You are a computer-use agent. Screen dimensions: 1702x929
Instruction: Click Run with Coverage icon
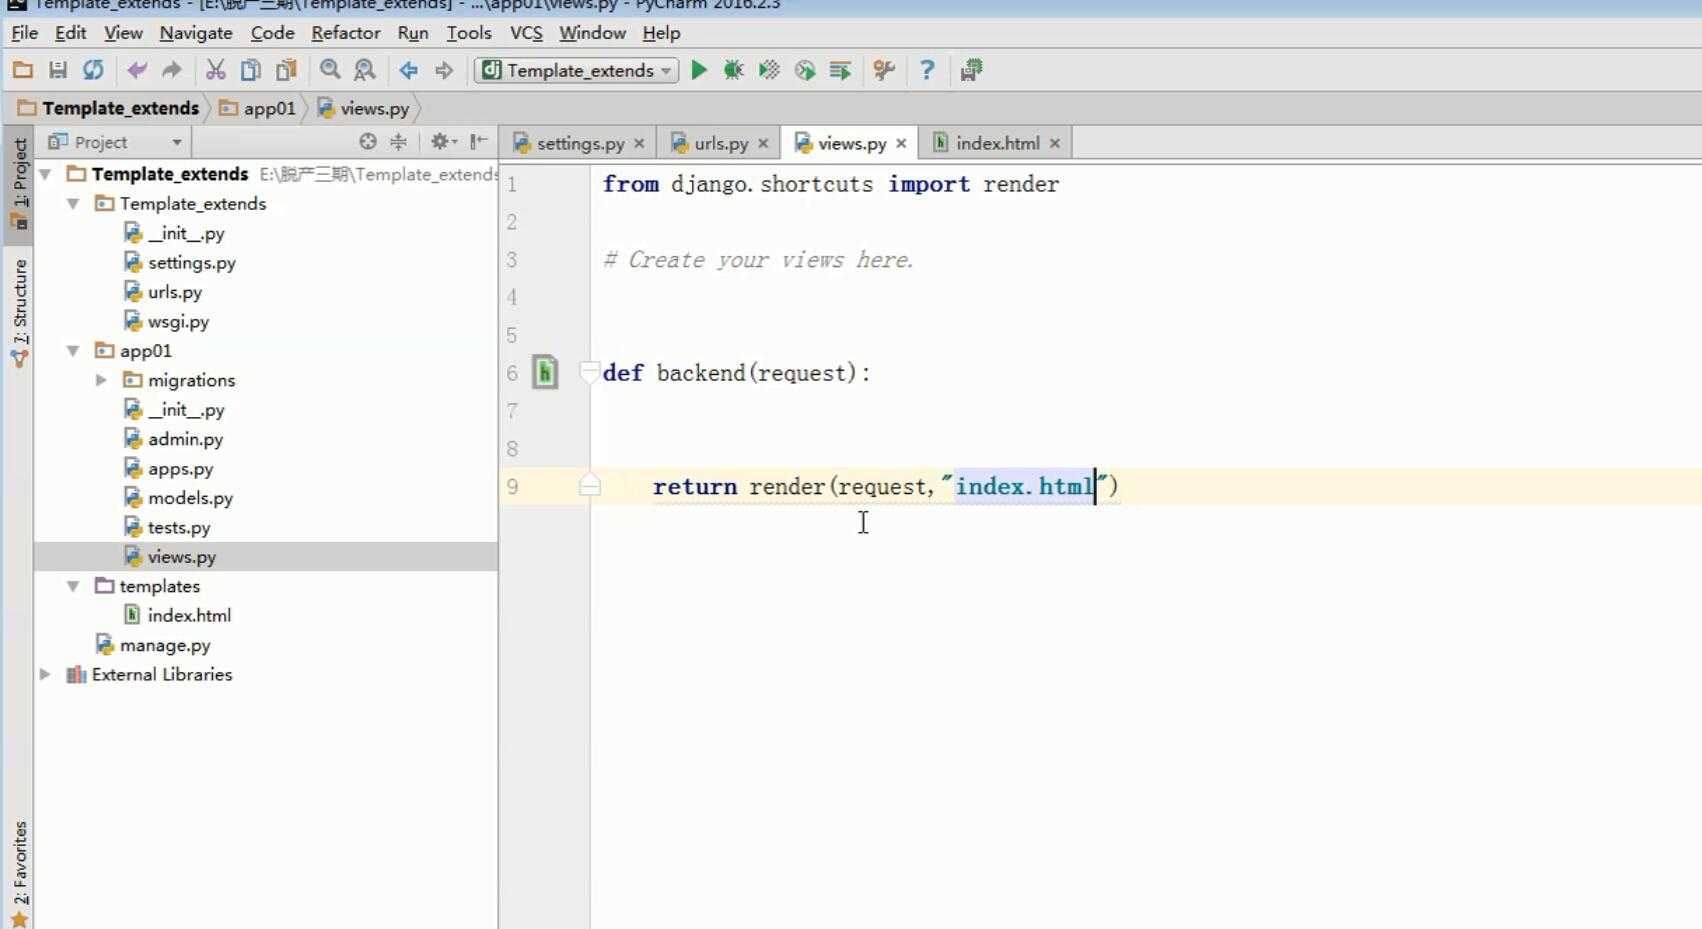(x=769, y=70)
